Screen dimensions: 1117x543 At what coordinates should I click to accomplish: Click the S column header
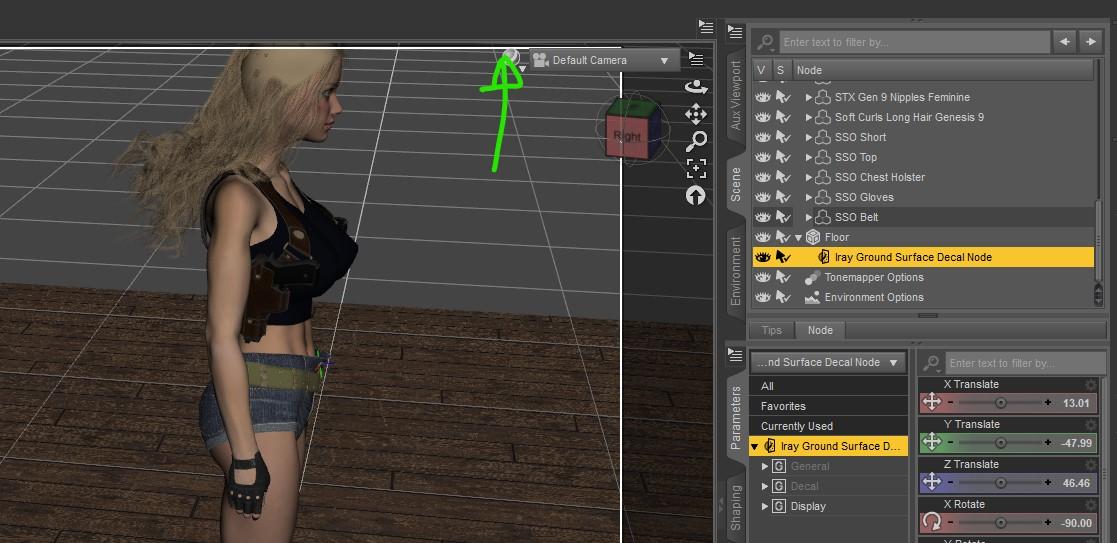click(781, 70)
